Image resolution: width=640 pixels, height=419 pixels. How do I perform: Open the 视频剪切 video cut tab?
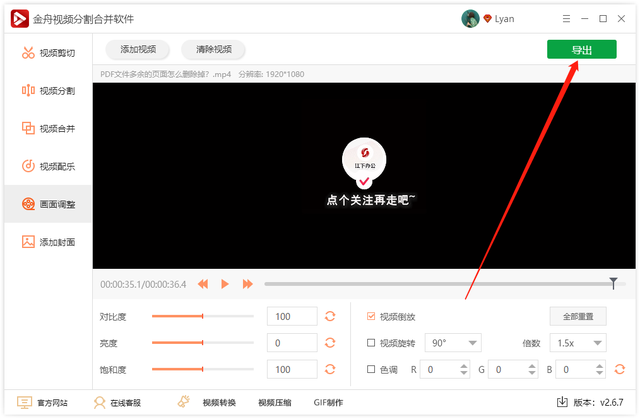point(48,53)
